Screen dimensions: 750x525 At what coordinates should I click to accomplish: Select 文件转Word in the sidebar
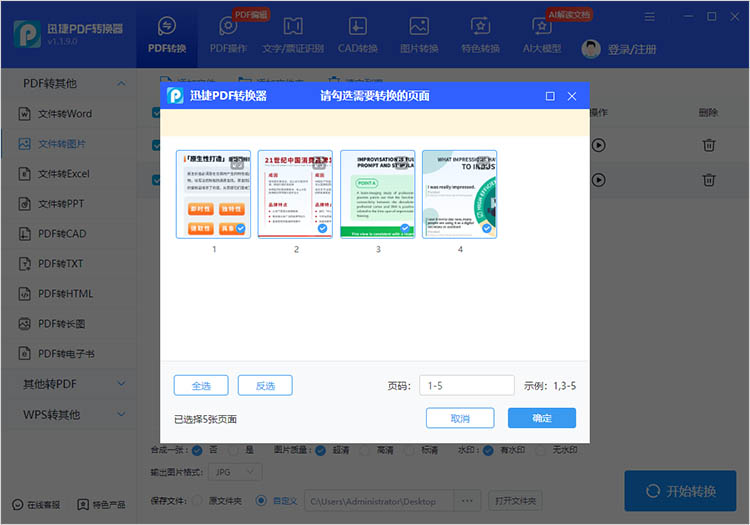click(x=69, y=114)
